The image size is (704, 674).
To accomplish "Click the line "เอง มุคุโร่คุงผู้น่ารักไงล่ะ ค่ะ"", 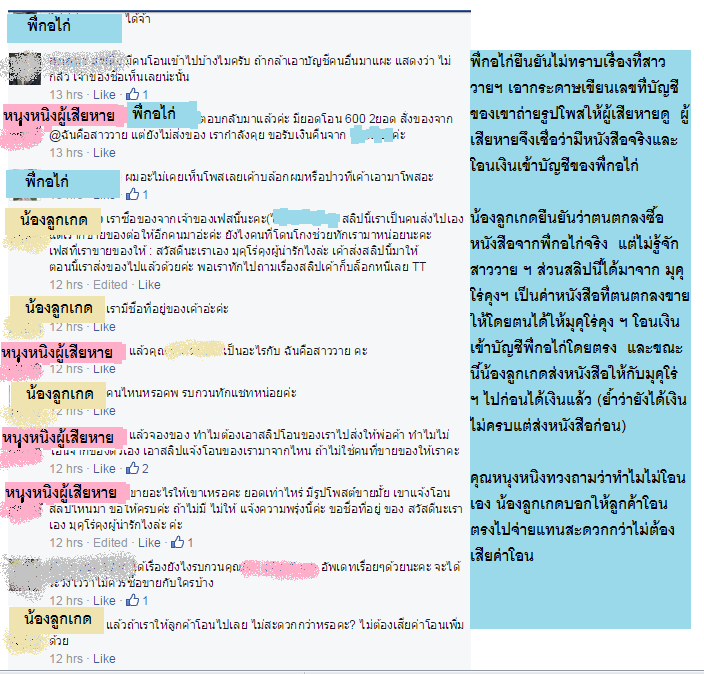I will [x=116, y=524].
